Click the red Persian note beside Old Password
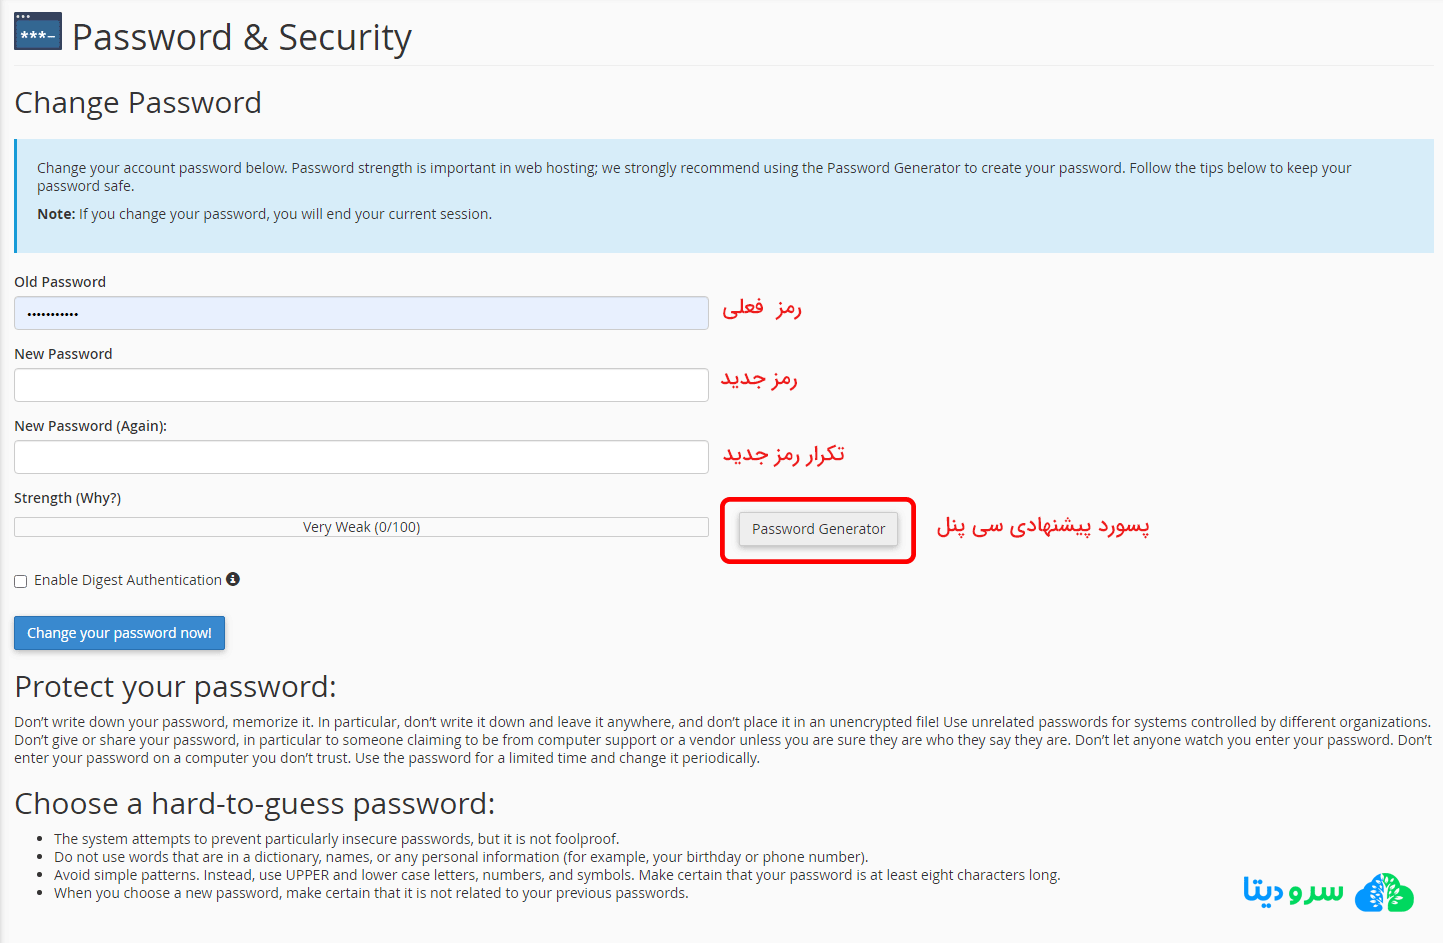1443x943 pixels. [x=762, y=308]
